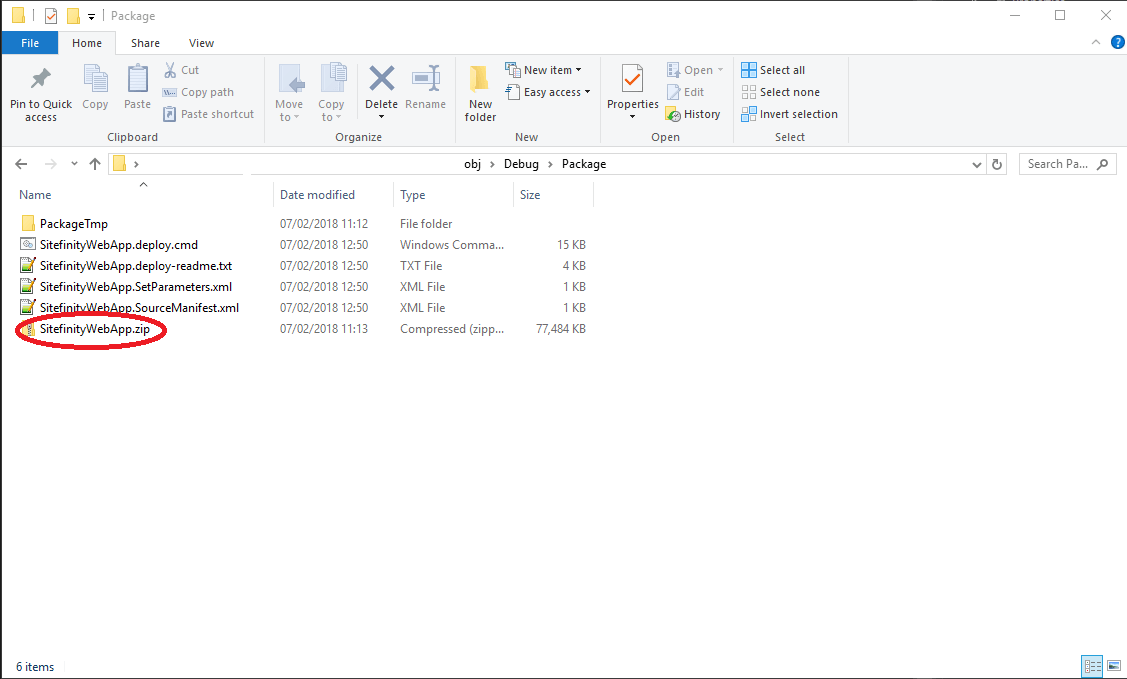
Task: Click the Up directory arrow
Action: coord(95,164)
